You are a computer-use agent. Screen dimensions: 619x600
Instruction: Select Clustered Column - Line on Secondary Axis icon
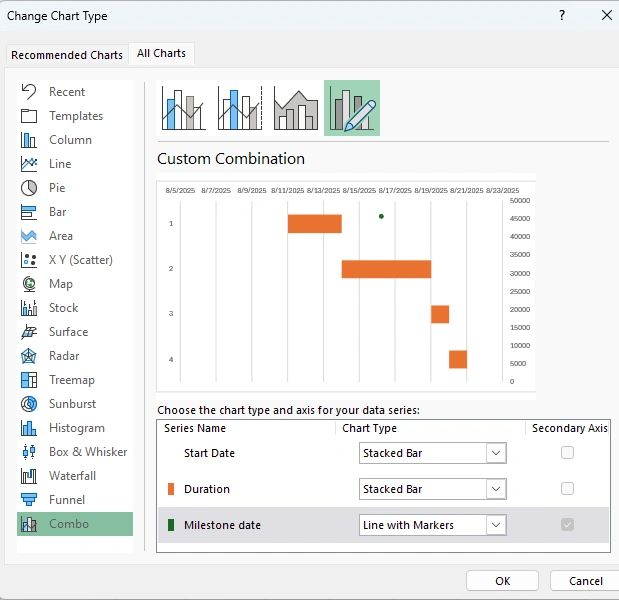[240, 108]
